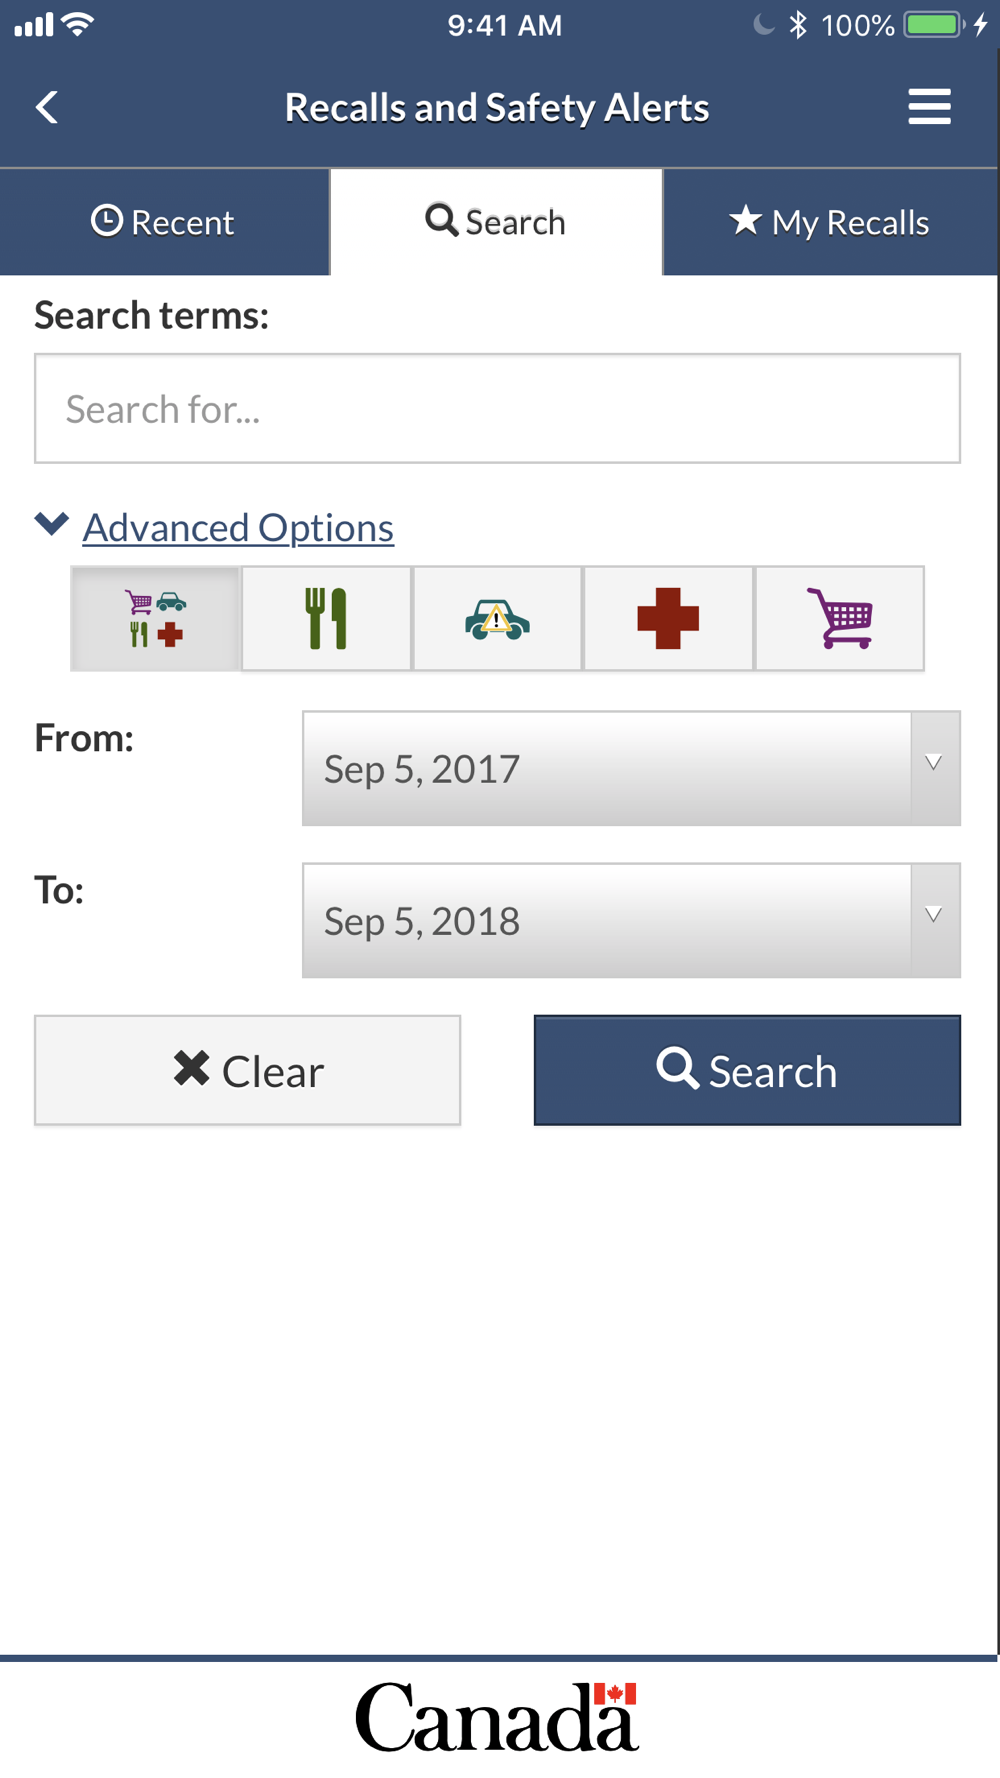Click the blue Search button
1000x1778 pixels.
coord(747,1070)
